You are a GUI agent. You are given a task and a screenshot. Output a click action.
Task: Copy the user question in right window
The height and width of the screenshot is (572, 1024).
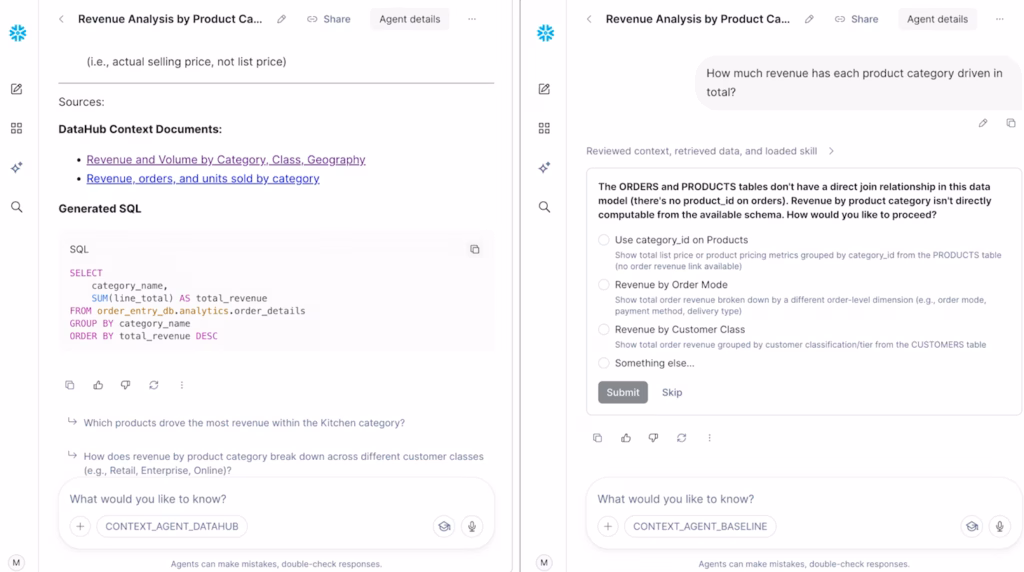(1011, 123)
